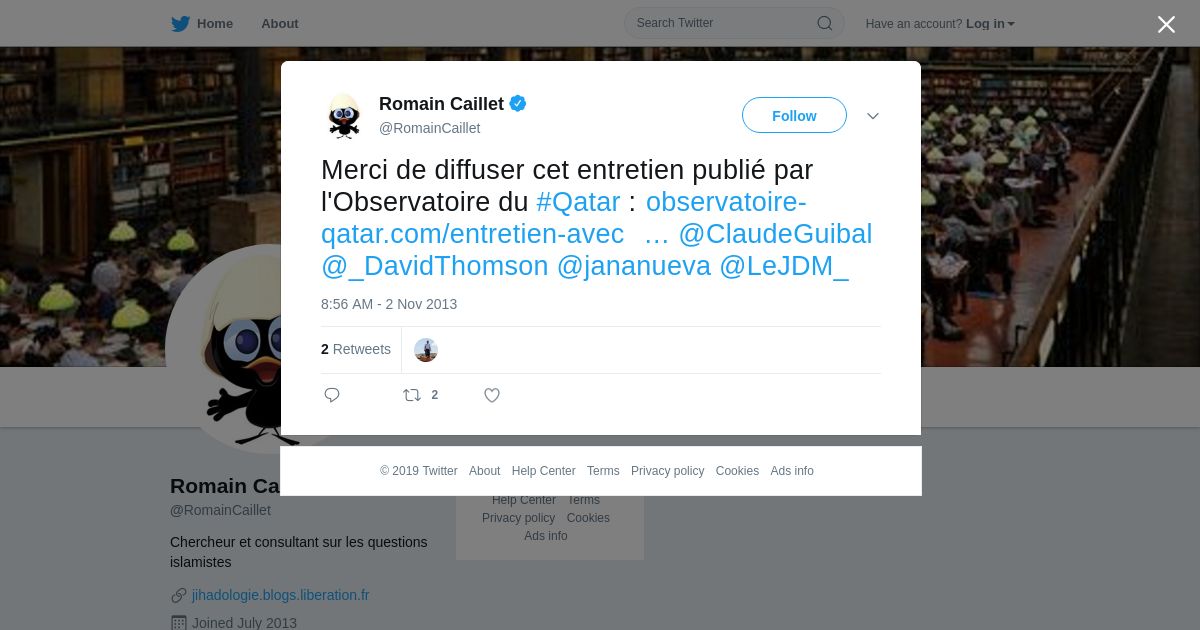Open the tweet options chevron menu

pyautogui.click(x=873, y=116)
